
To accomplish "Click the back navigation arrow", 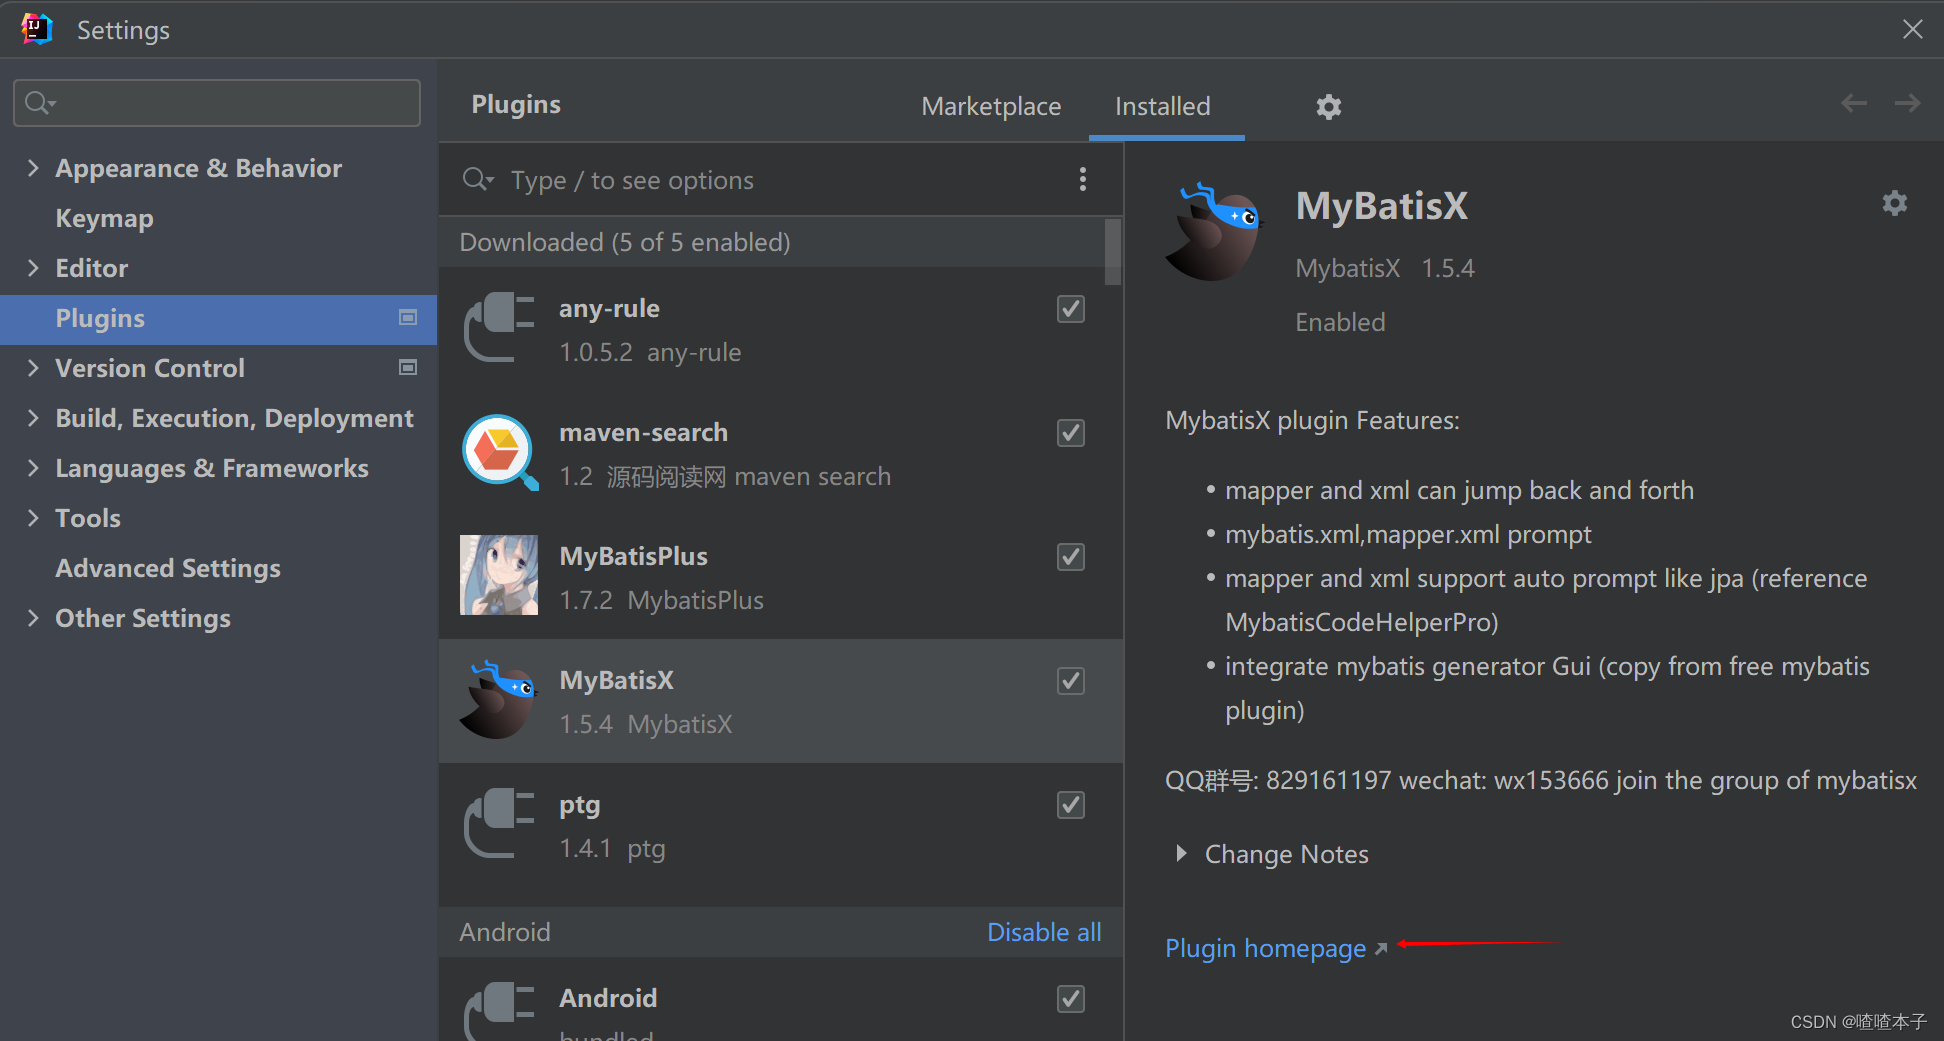I will 1853,103.
